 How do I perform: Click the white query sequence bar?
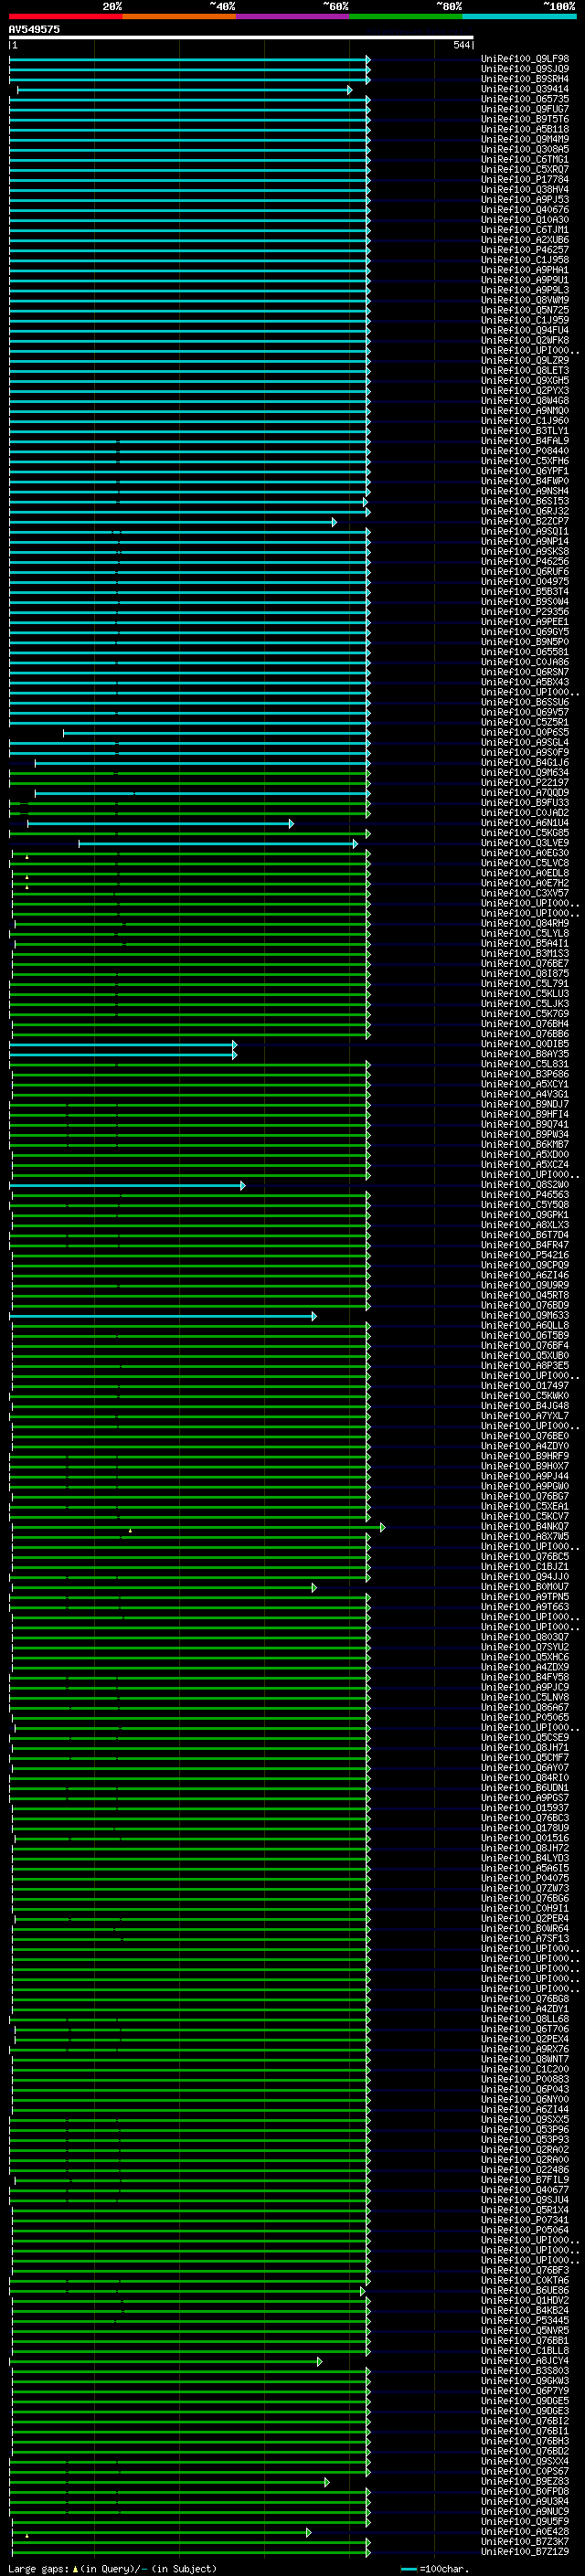click(x=241, y=37)
